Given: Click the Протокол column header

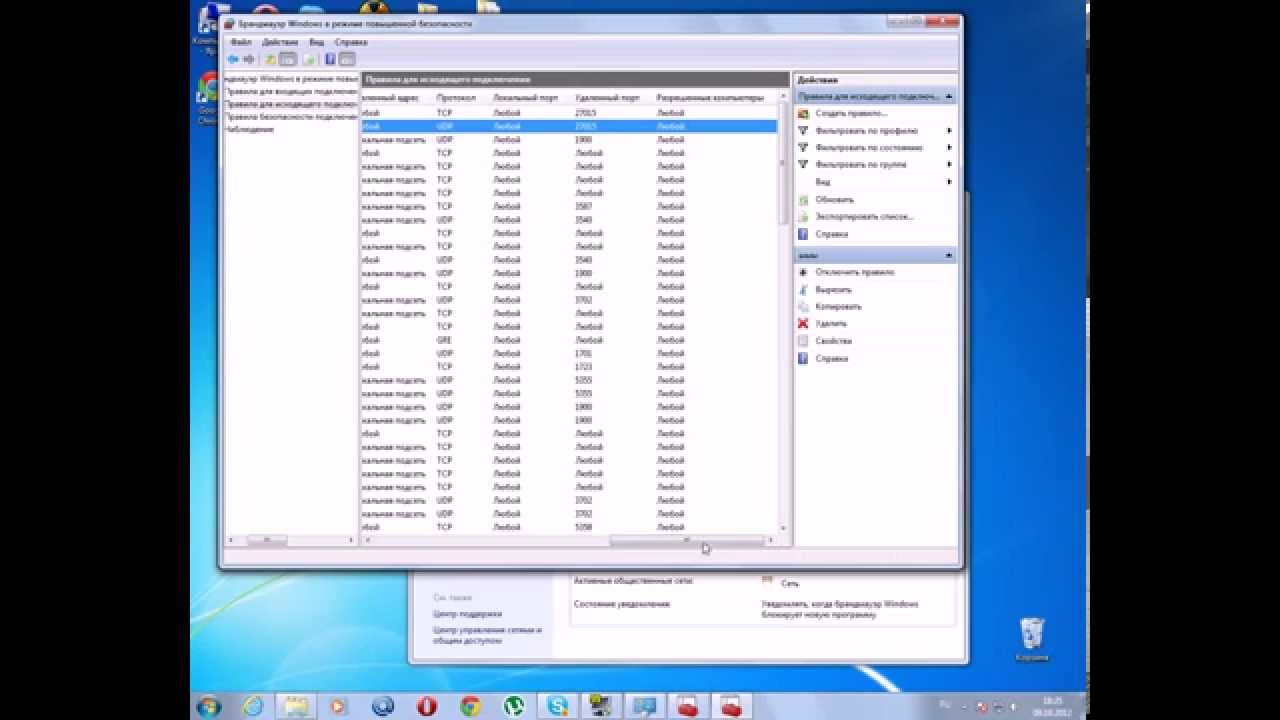Looking at the screenshot, I should tap(456, 98).
